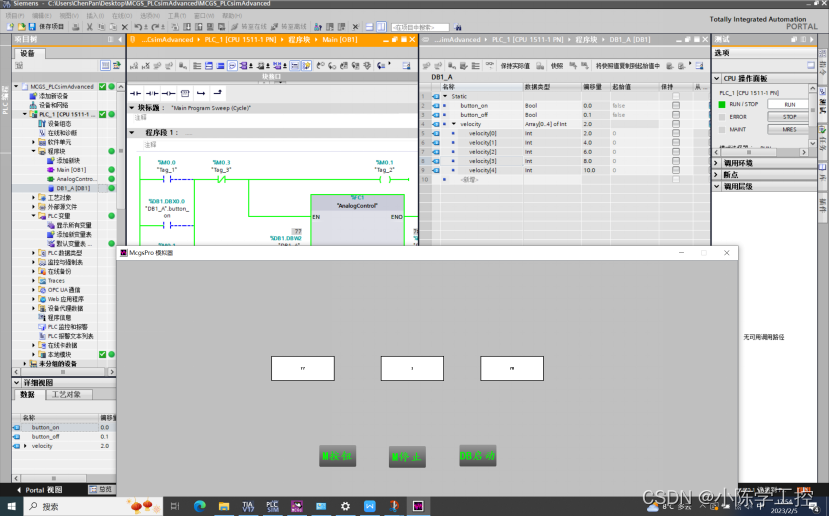Click the Main OB1 block icon in tree
The image size is (830, 517).
[50, 170]
